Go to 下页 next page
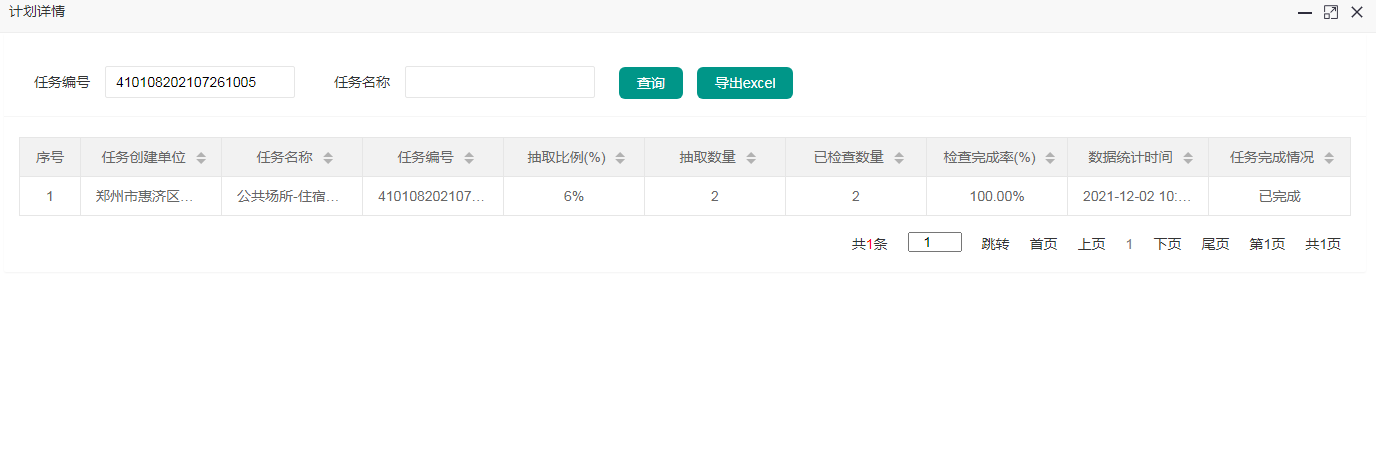The height and width of the screenshot is (455, 1376). 1167,244
